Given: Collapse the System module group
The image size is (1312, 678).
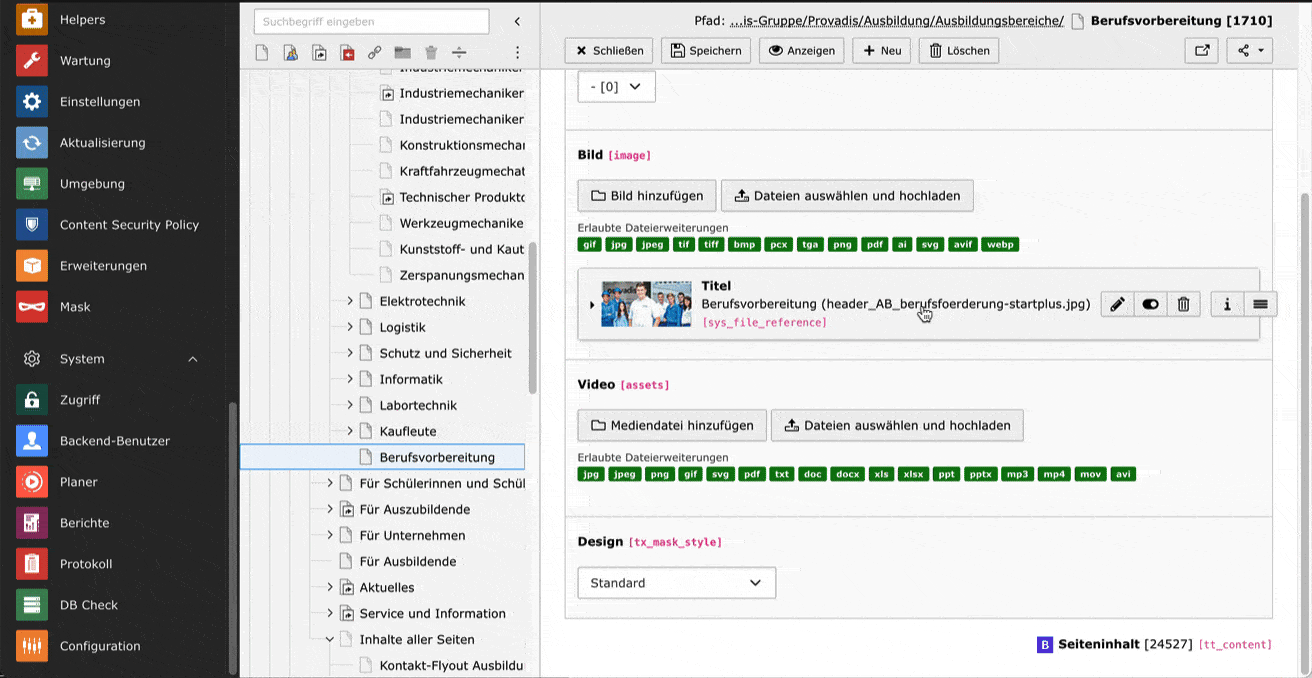Looking at the screenshot, I should [193, 359].
